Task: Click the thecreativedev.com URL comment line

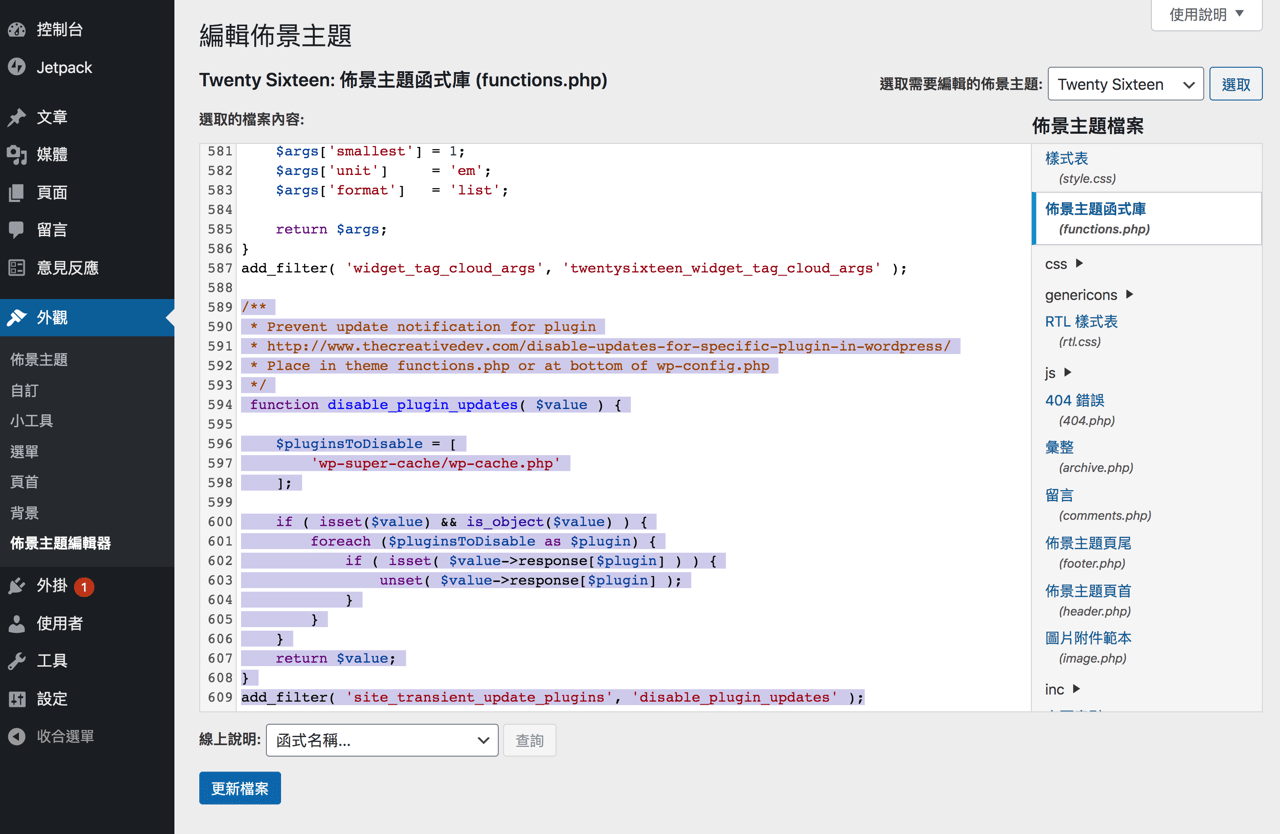Action: [x=600, y=346]
